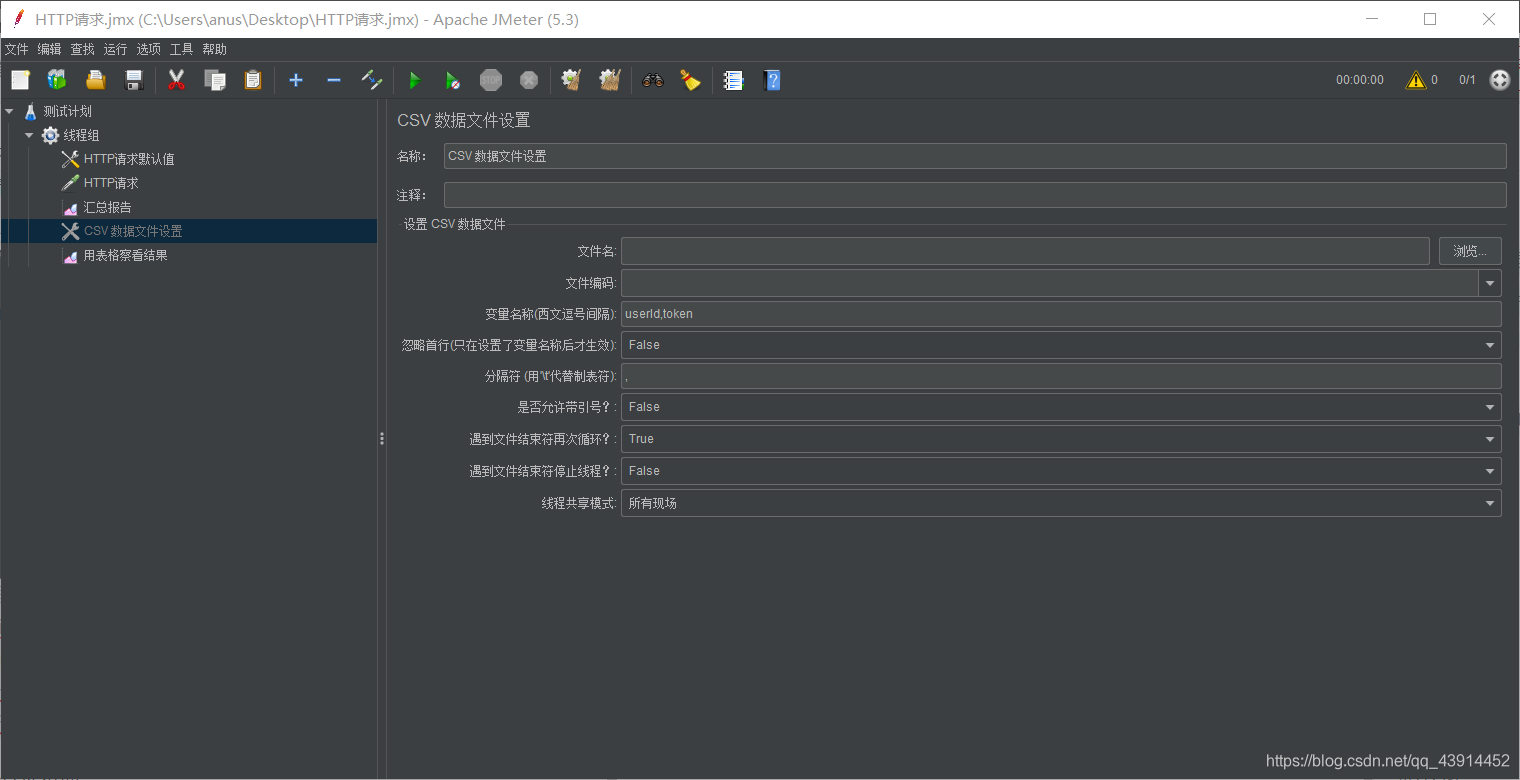Screen dimensions: 1520x780
Task: Open the 遇到文件结束符停止线程 dropdown
Action: (x=1061, y=471)
